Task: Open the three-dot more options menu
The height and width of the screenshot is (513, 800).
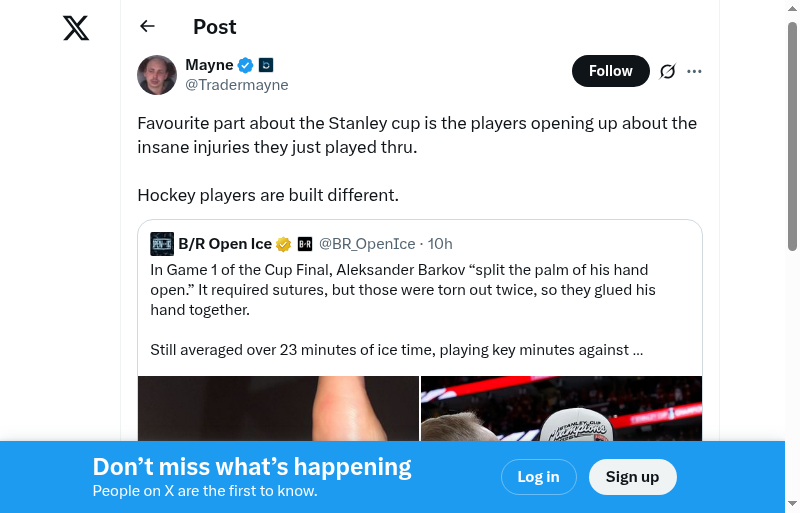Action: click(x=695, y=71)
